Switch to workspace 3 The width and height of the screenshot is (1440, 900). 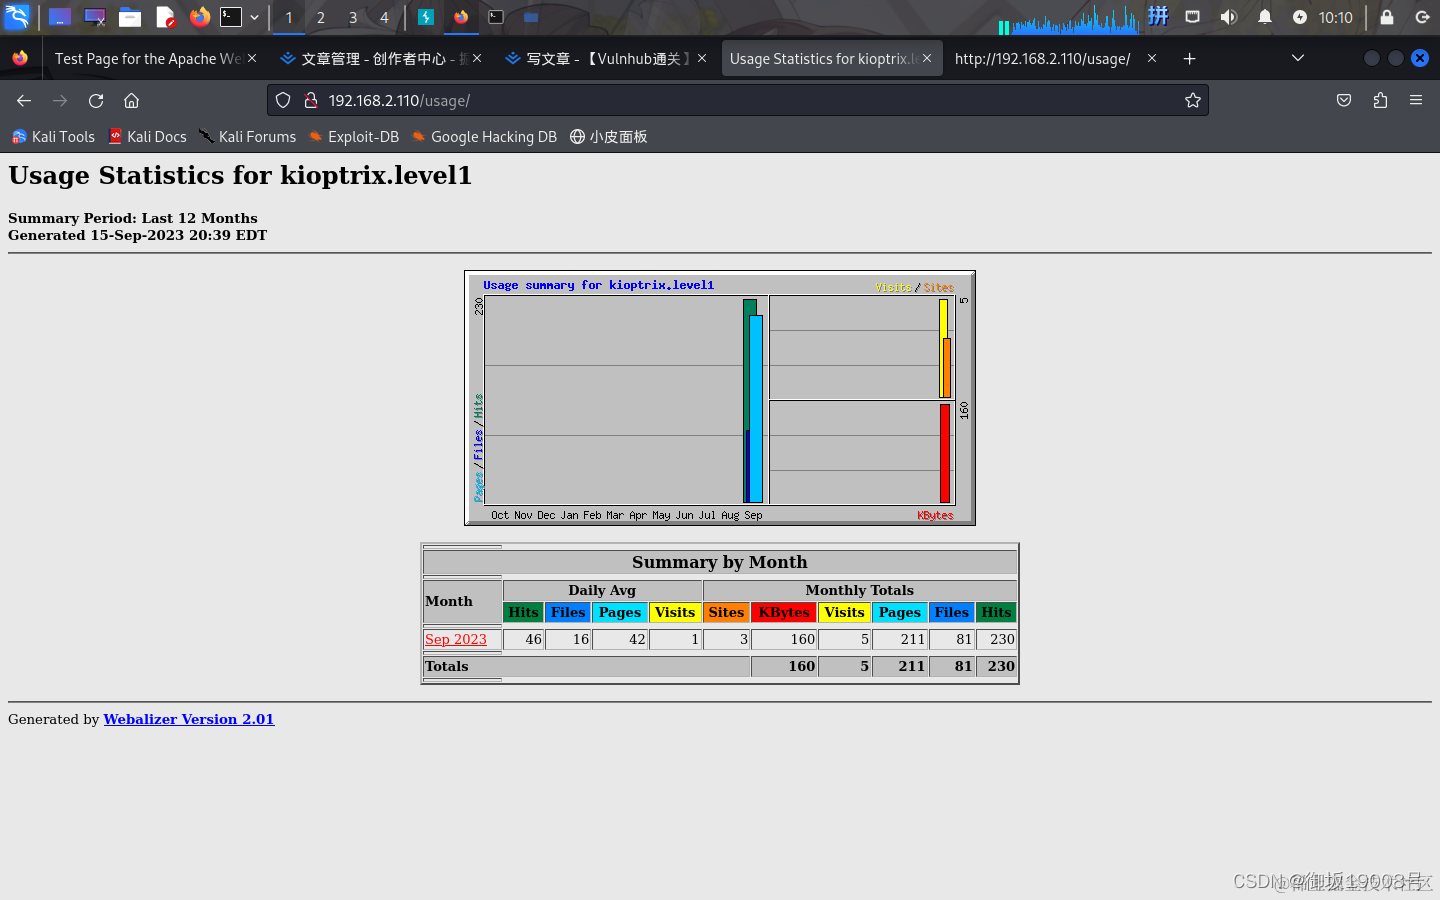tap(353, 17)
